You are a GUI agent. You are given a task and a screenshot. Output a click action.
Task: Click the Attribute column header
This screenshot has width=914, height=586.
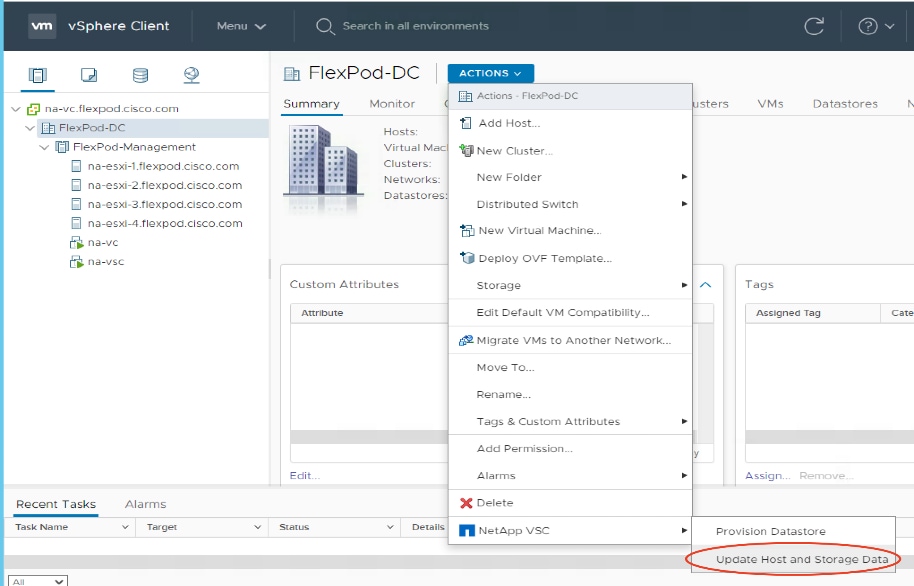(322, 313)
